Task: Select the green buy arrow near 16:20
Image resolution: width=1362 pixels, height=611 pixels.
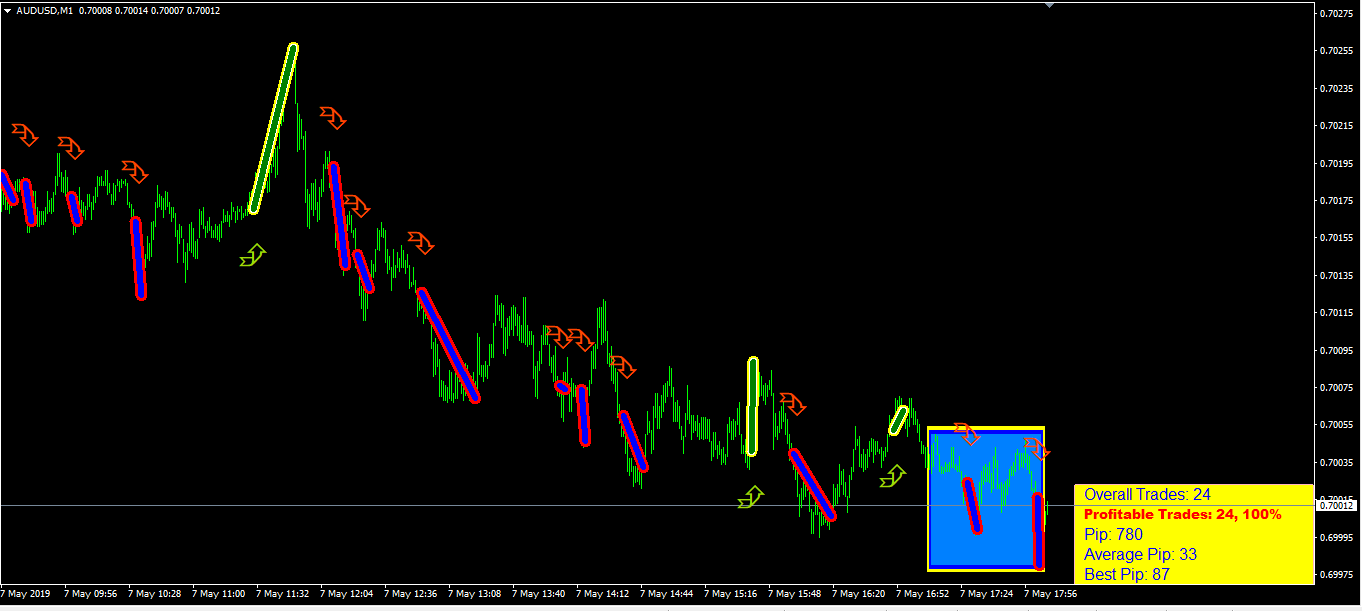Action: [893, 477]
